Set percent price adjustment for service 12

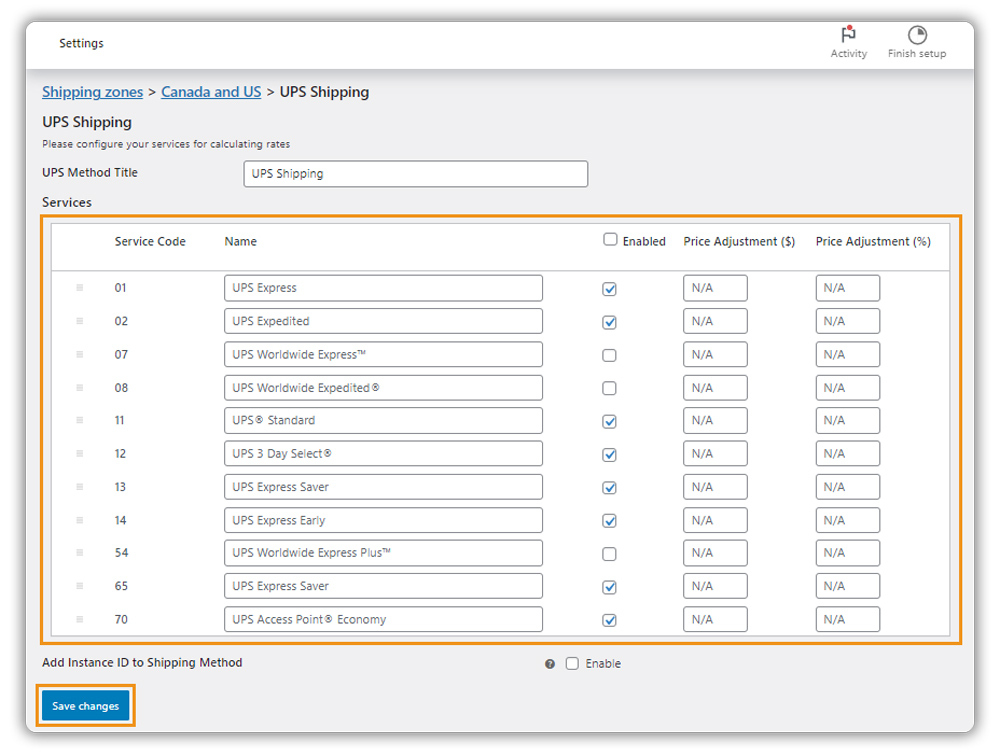[x=848, y=454]
